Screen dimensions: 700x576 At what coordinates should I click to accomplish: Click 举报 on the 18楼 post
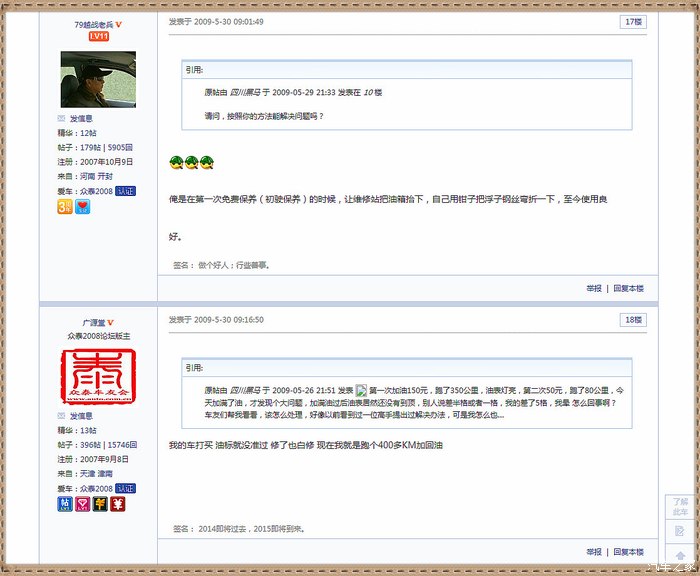(x=594, y=551)
